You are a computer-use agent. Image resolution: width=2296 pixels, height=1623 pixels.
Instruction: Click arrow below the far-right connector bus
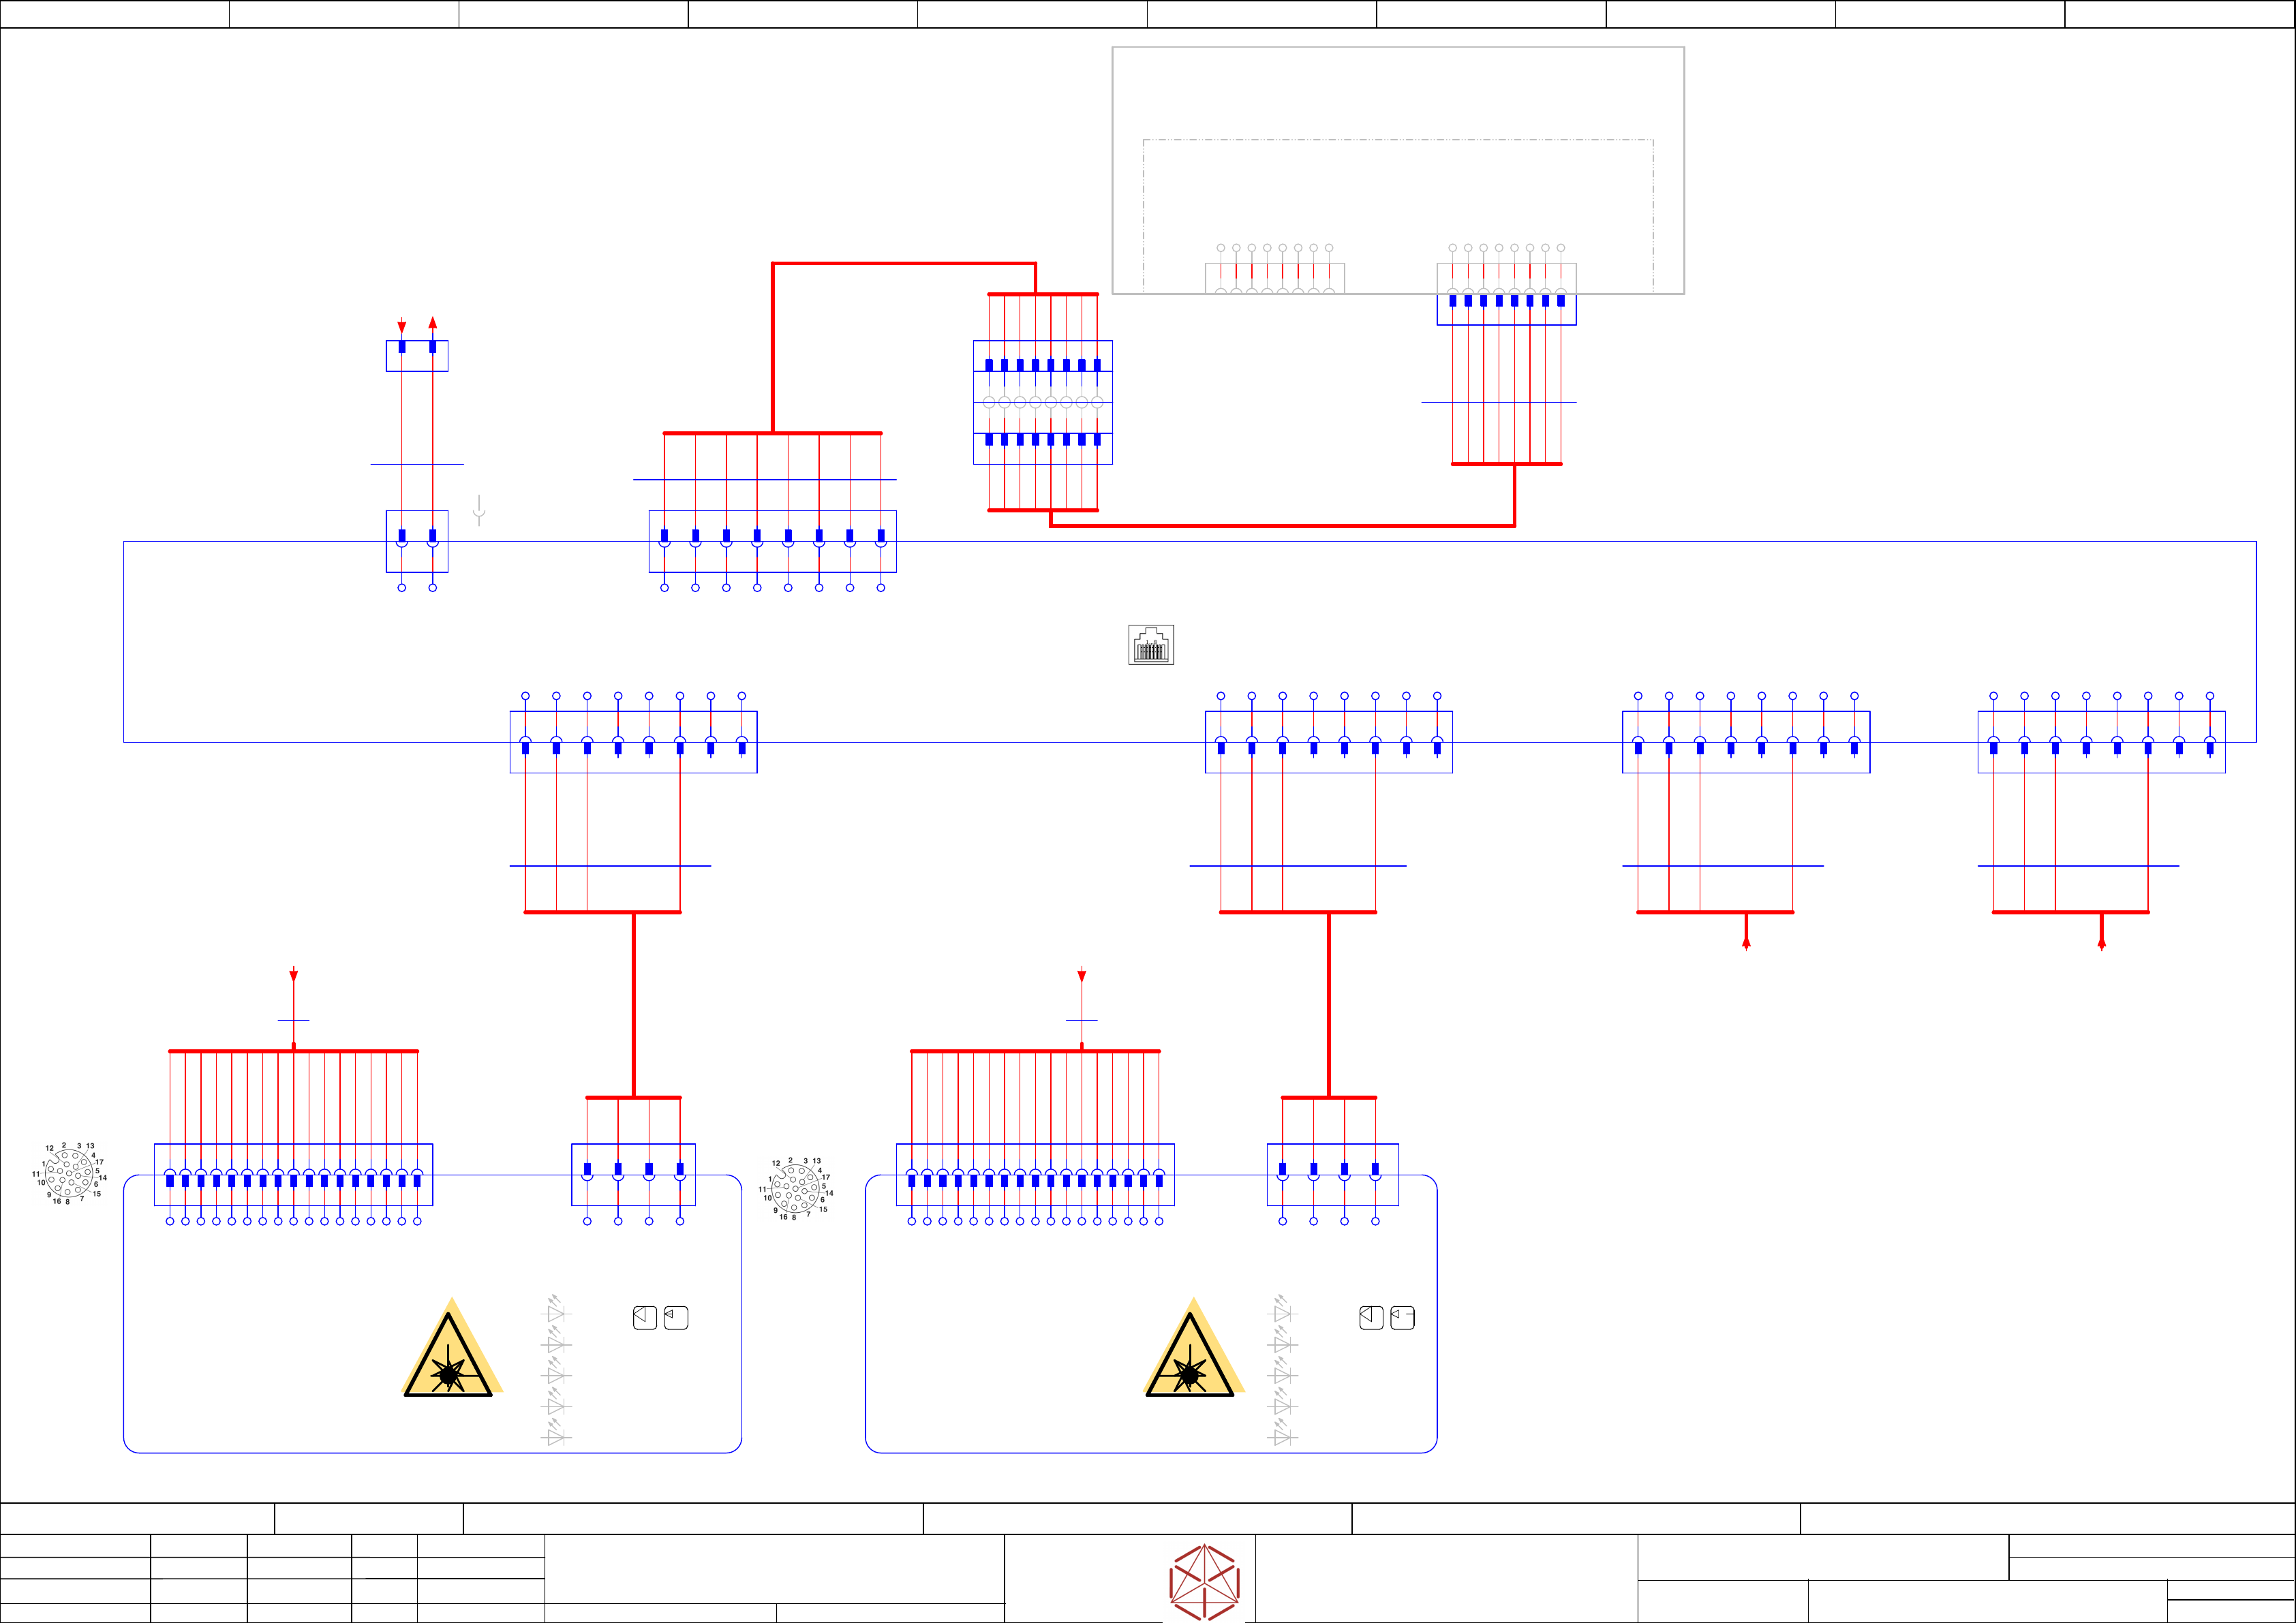click(2101, 942)
